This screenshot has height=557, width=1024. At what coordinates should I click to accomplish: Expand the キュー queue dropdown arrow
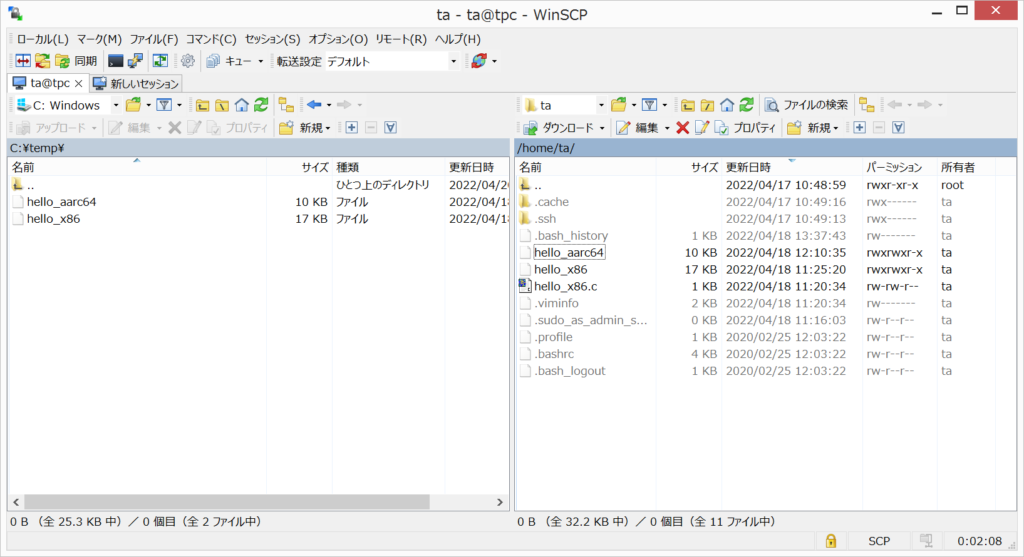coord(261,61)
